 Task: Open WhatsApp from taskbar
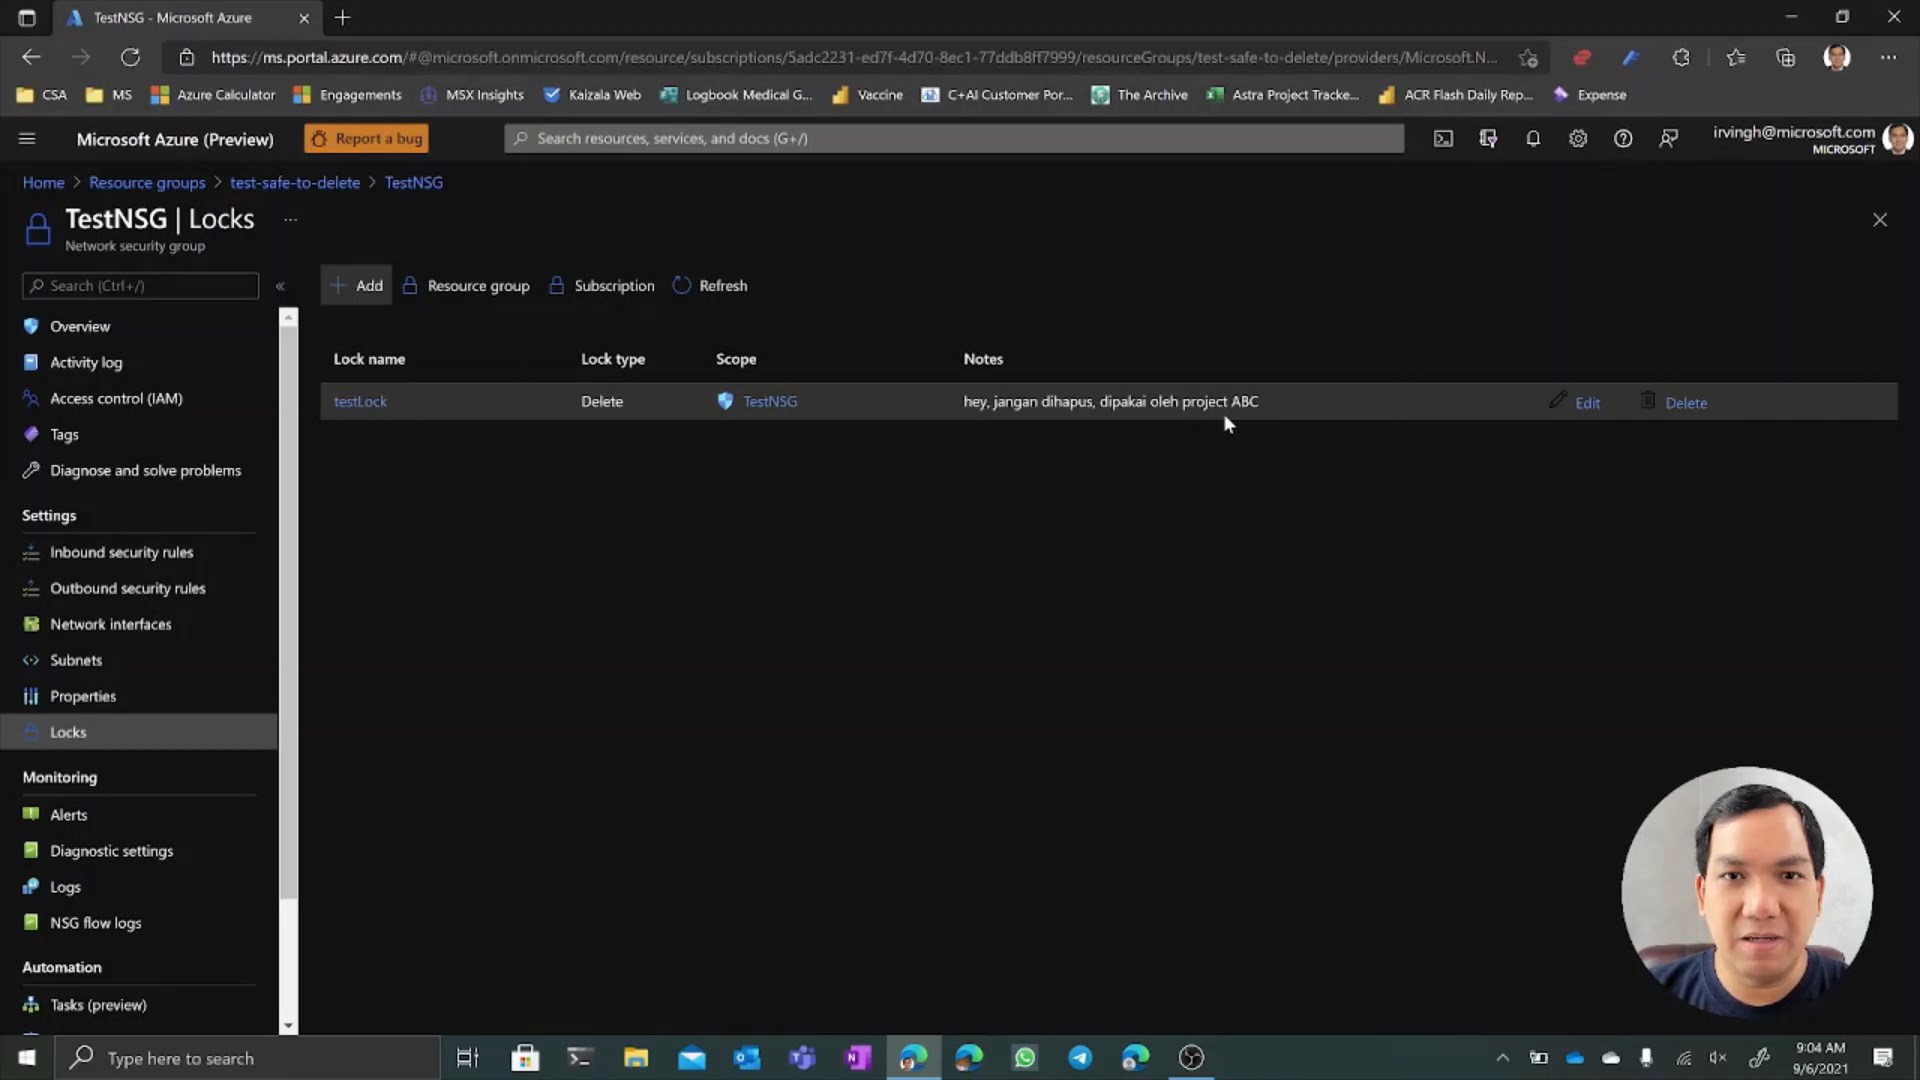[x=1025, y=1058]
